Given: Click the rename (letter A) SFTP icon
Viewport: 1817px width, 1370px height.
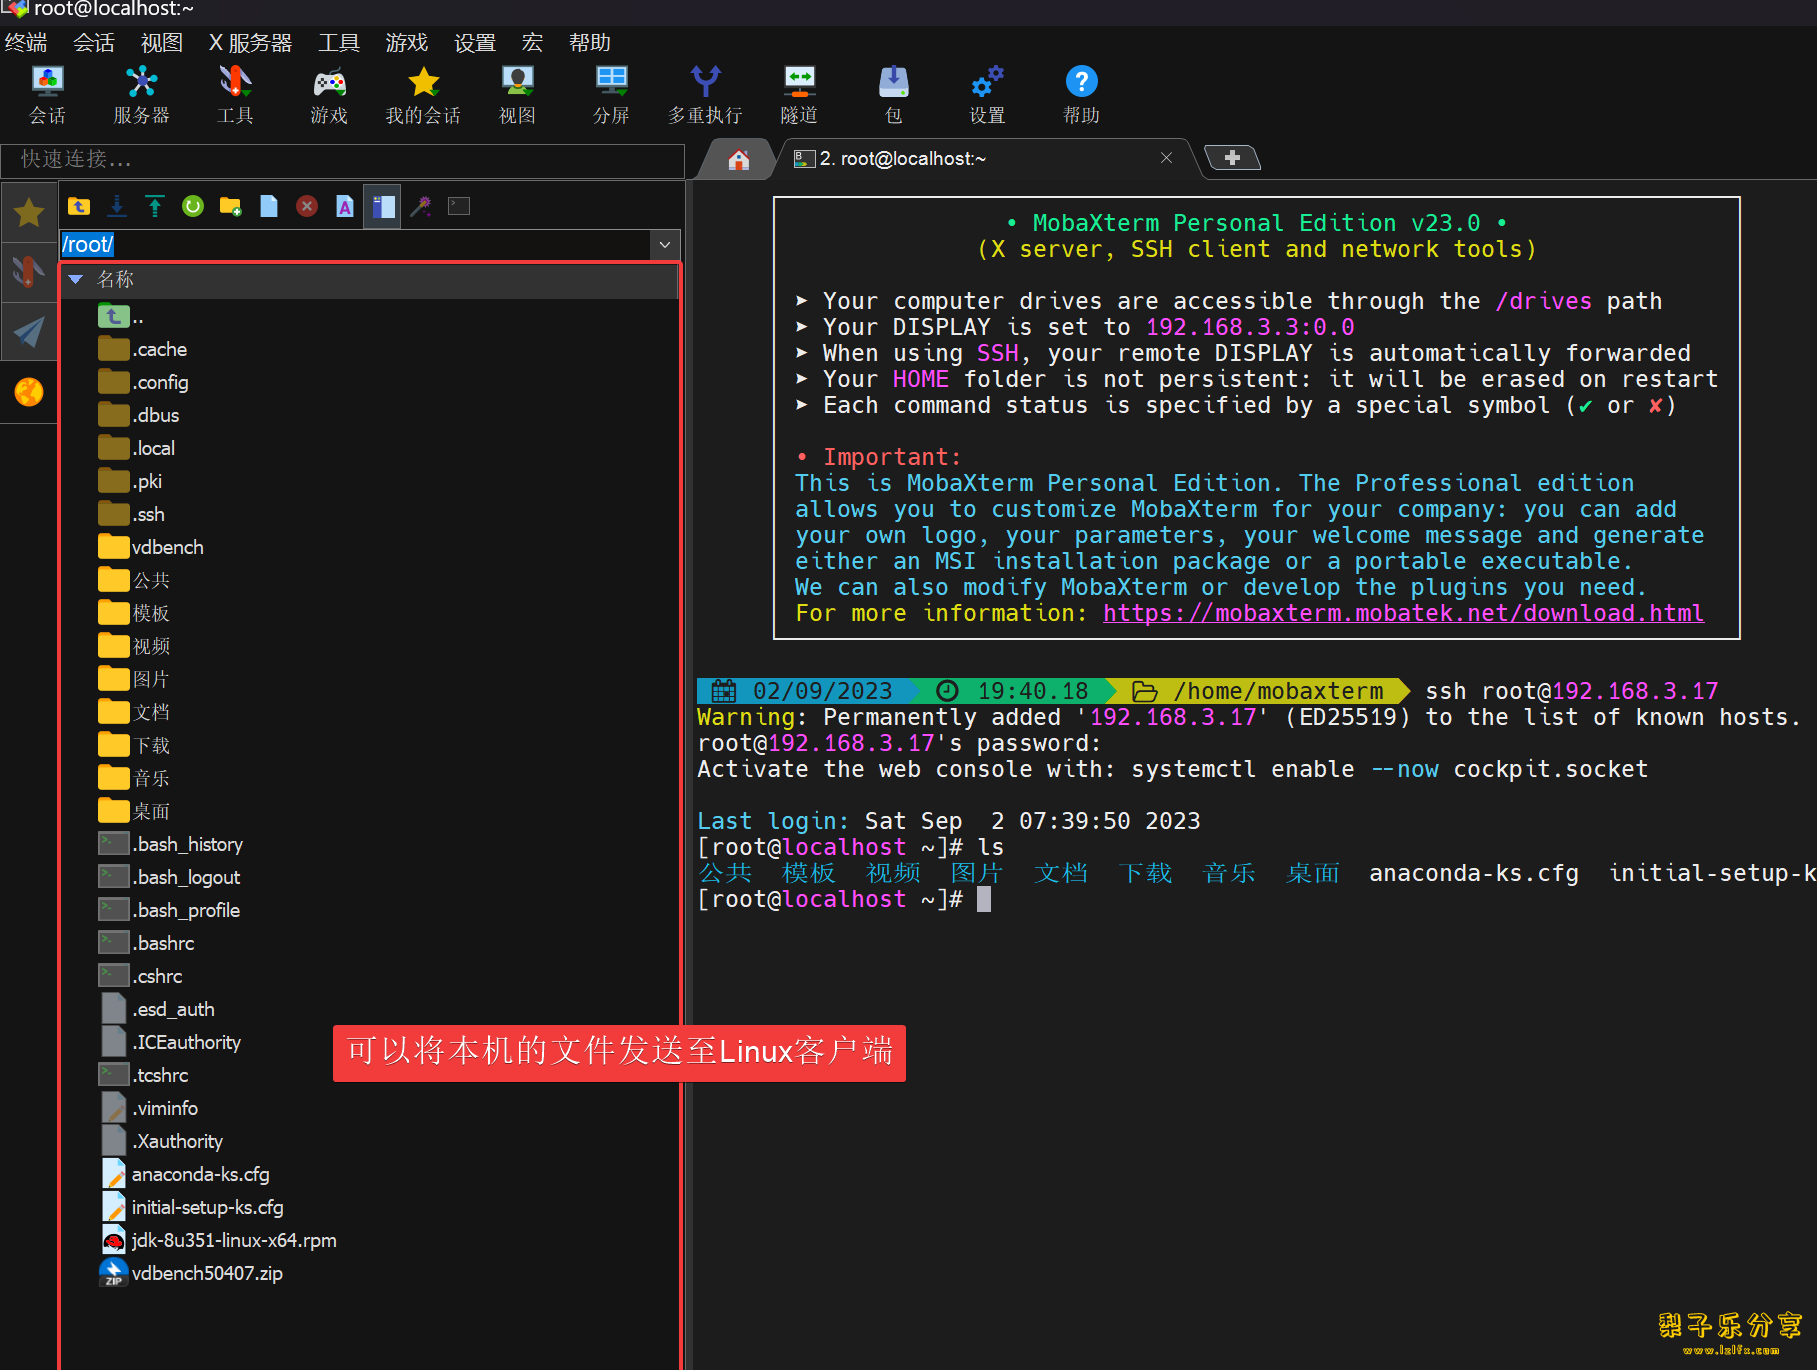Looking at the screenshot, I should 345,206.
